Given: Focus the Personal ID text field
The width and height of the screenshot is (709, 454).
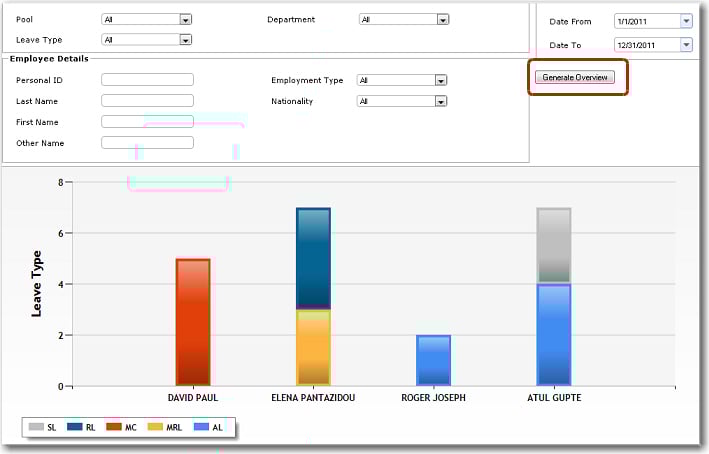Looking at the screenshot, I should (147, 80).
